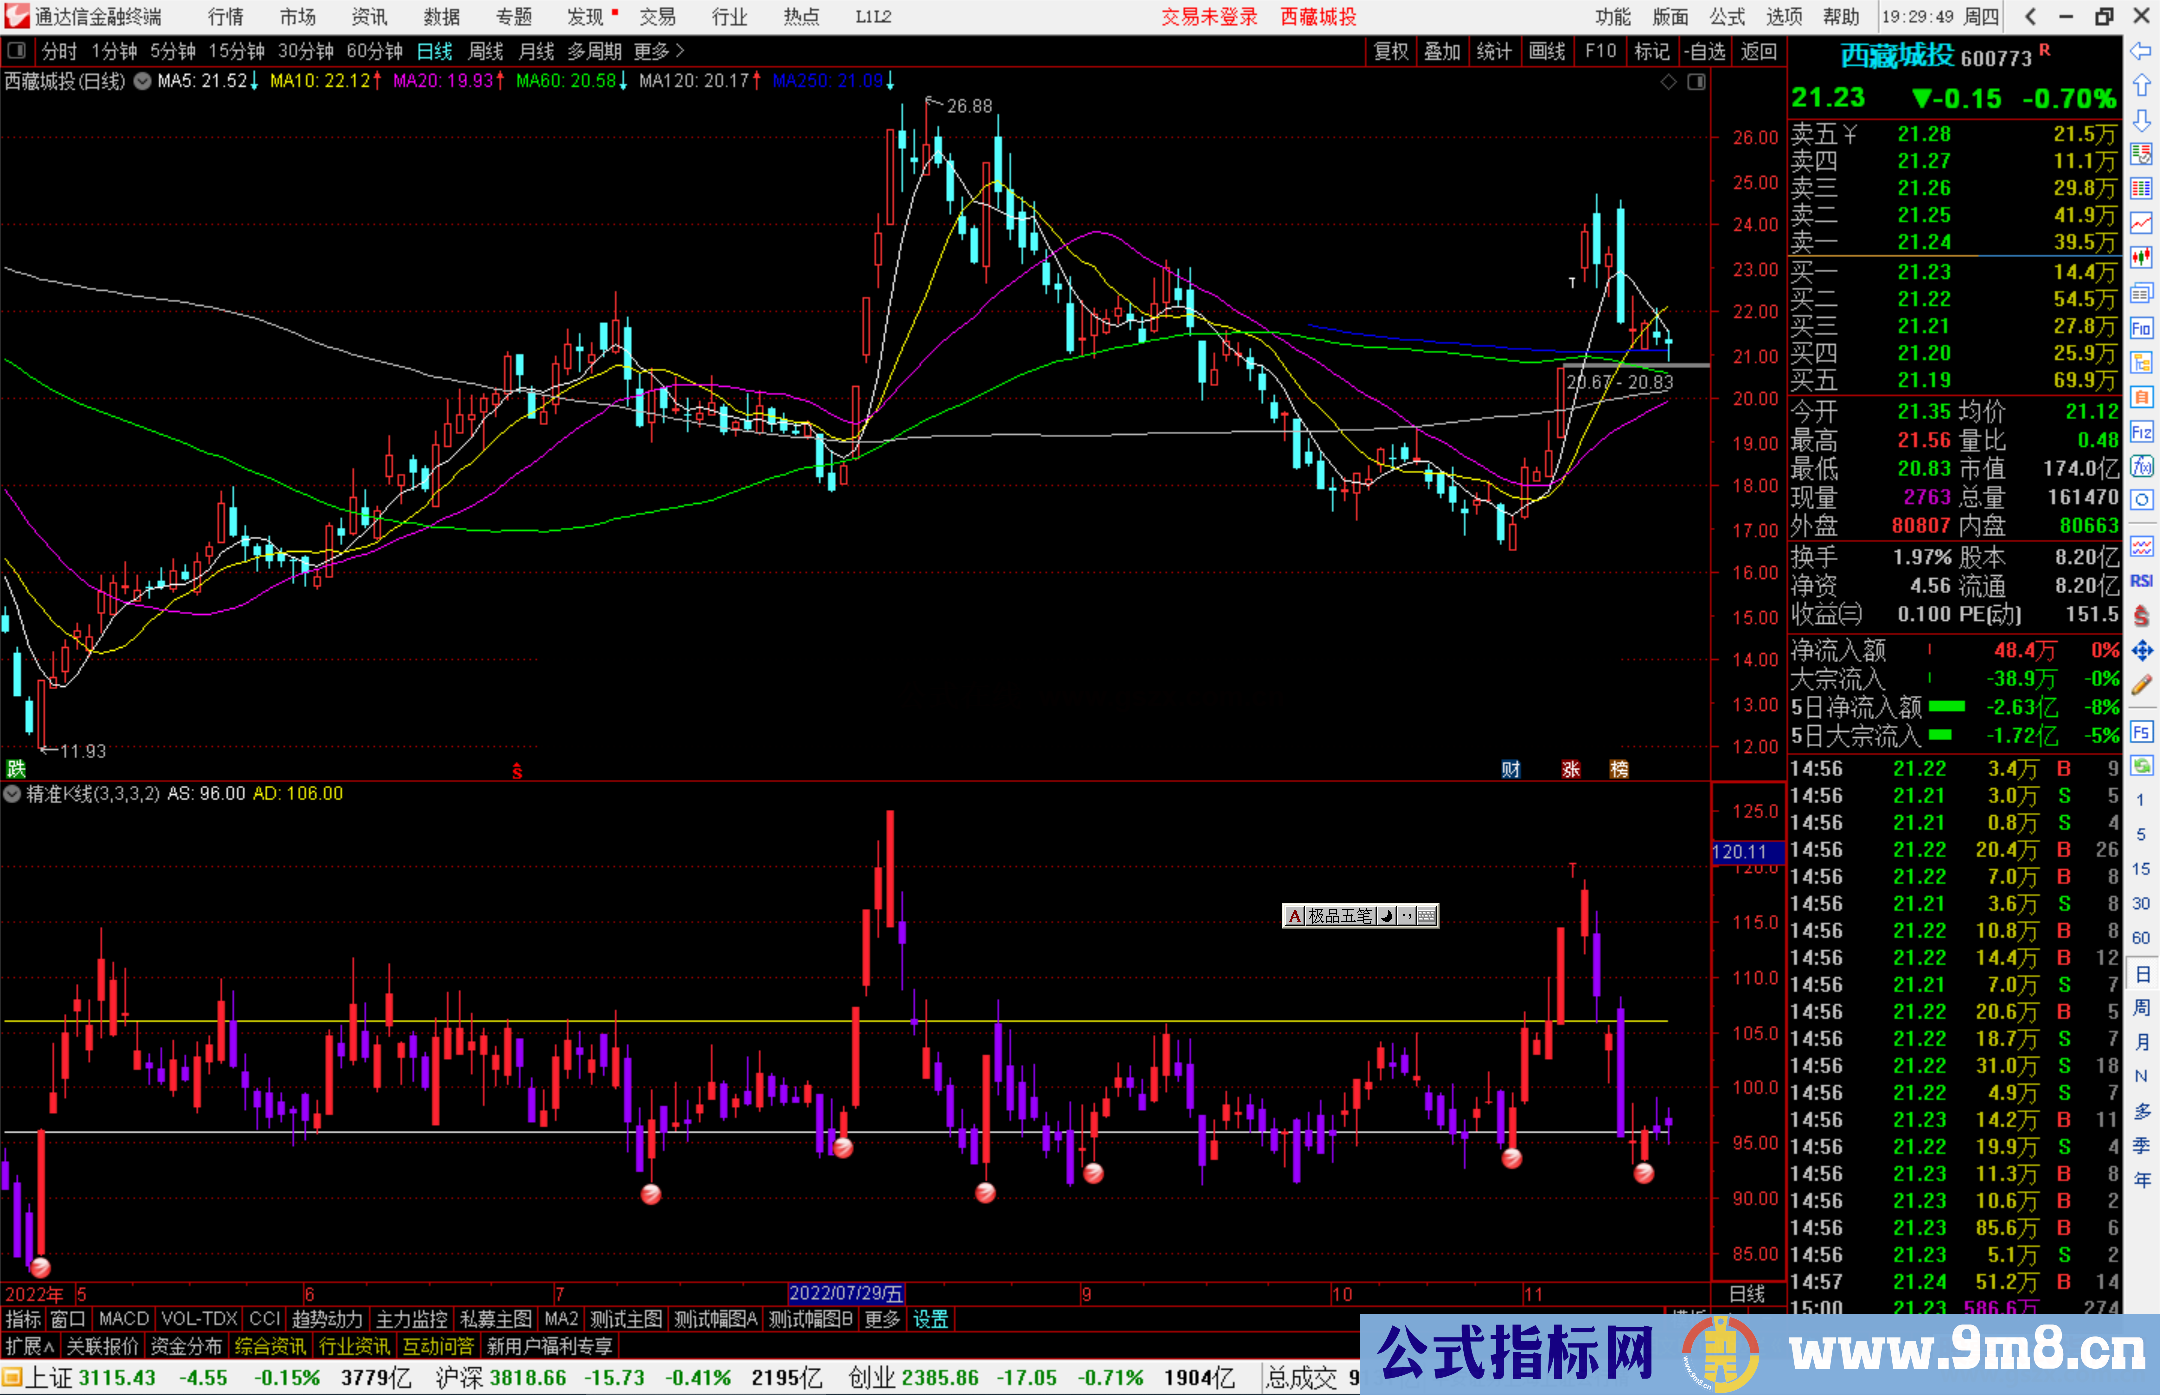Click the 设置 link in indicator bar

930,1319
